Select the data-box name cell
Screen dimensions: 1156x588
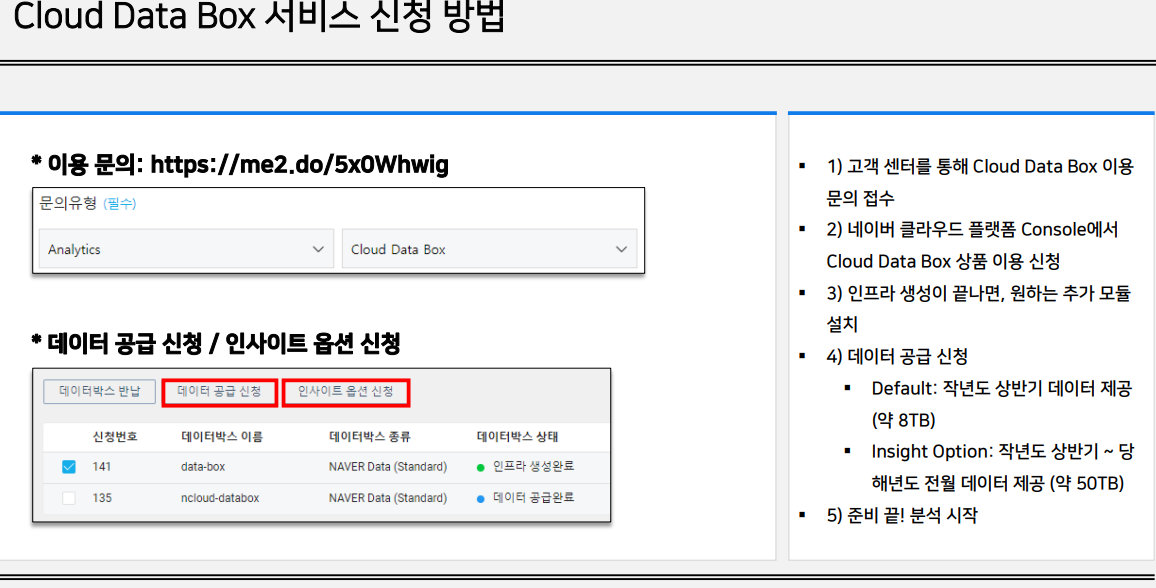click(203, 466)
